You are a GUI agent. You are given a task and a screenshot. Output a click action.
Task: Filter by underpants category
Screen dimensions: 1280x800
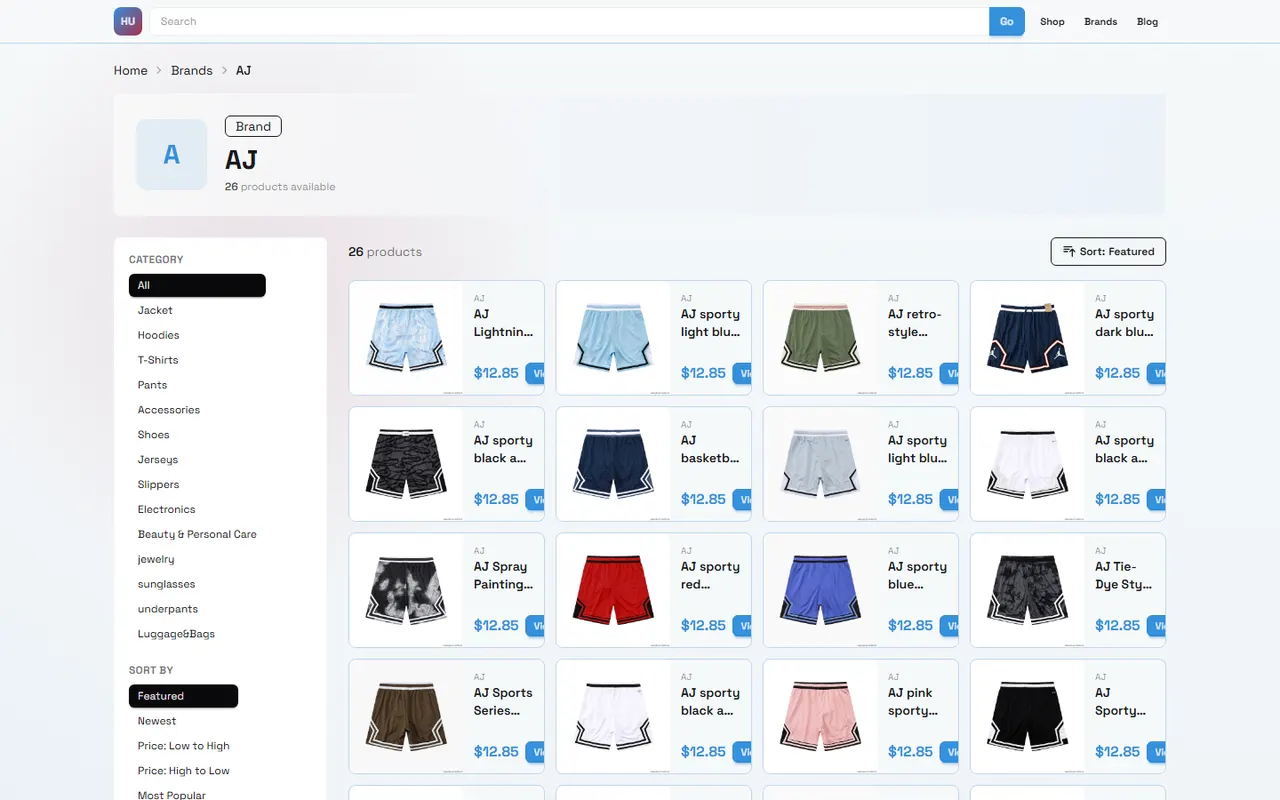click(168, 610)
